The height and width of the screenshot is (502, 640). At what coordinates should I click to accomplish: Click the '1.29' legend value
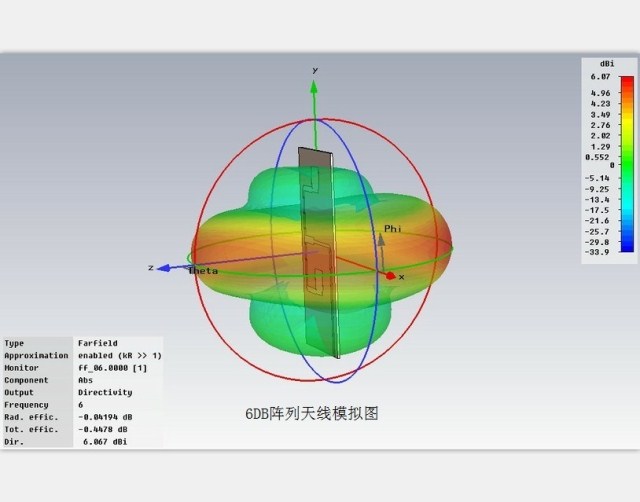[600, 147]
